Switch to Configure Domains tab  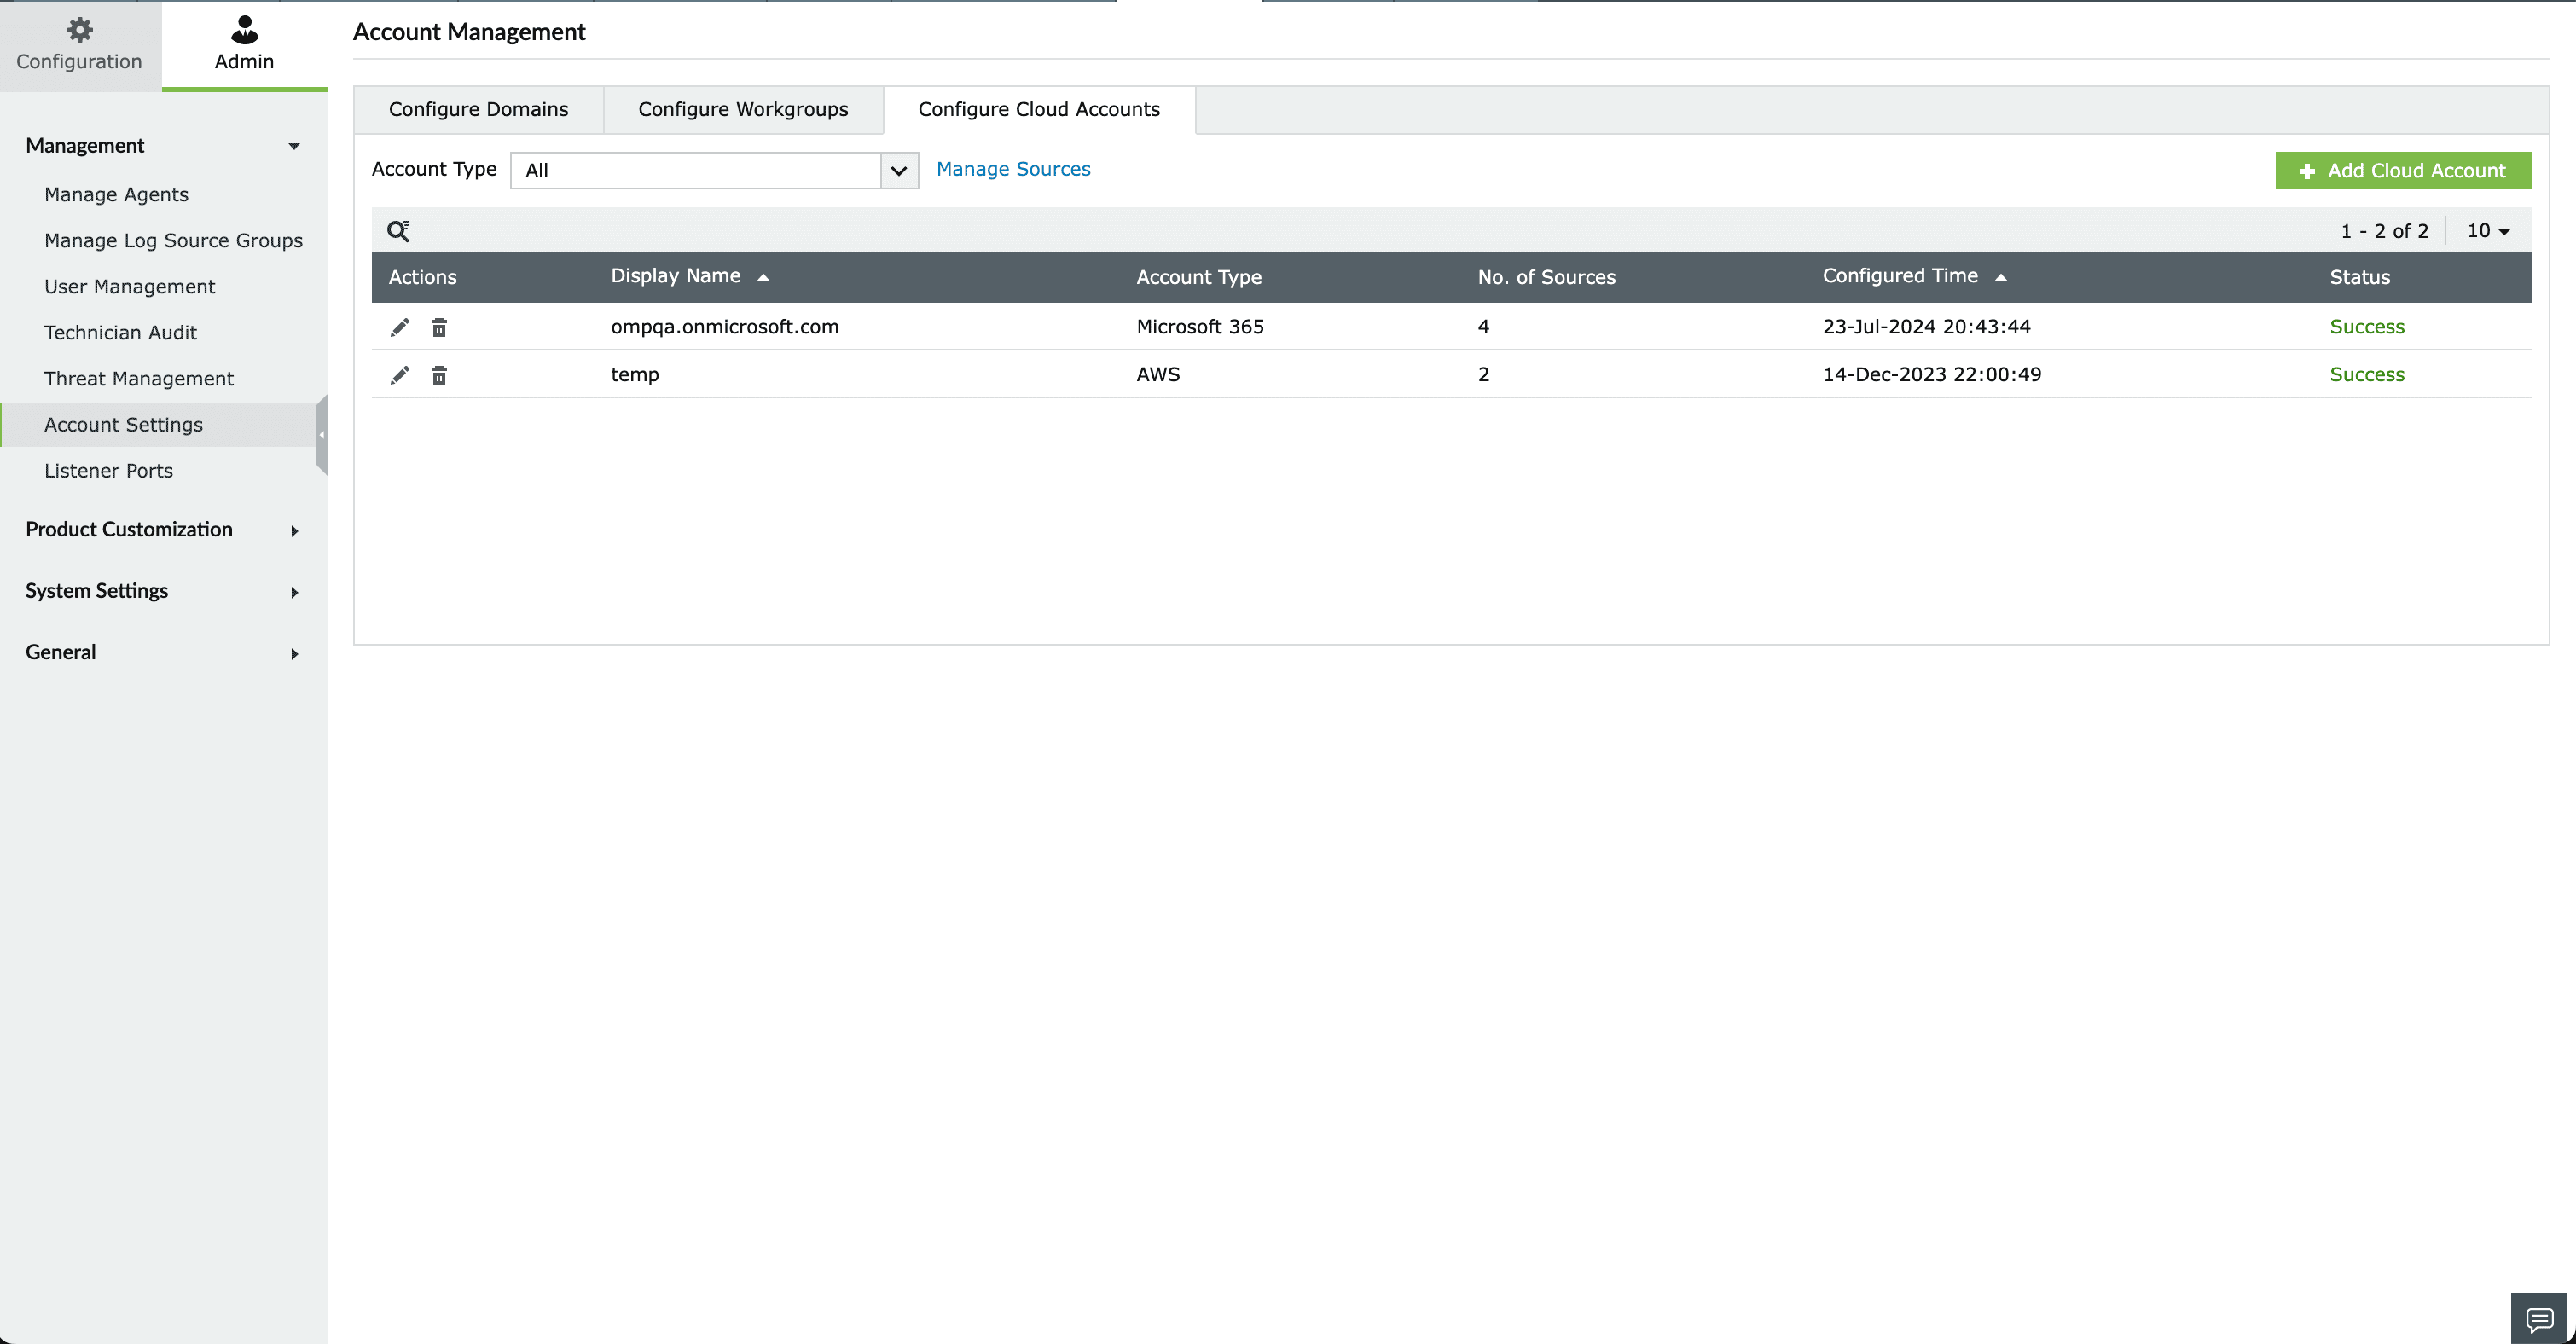tap(478, 109)
